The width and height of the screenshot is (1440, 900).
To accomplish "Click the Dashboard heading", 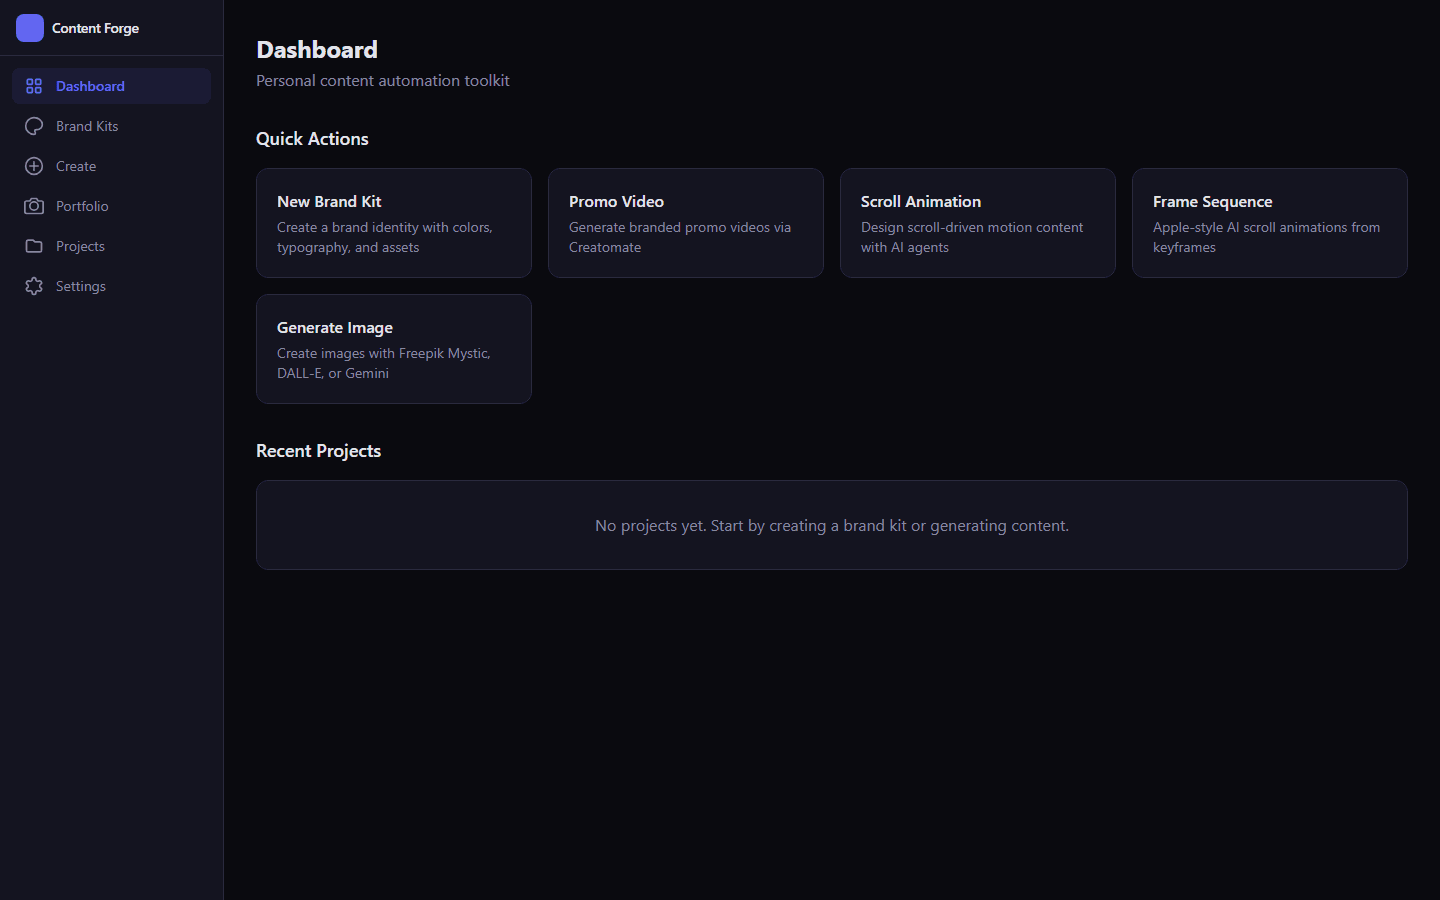I will pos(317,49).
